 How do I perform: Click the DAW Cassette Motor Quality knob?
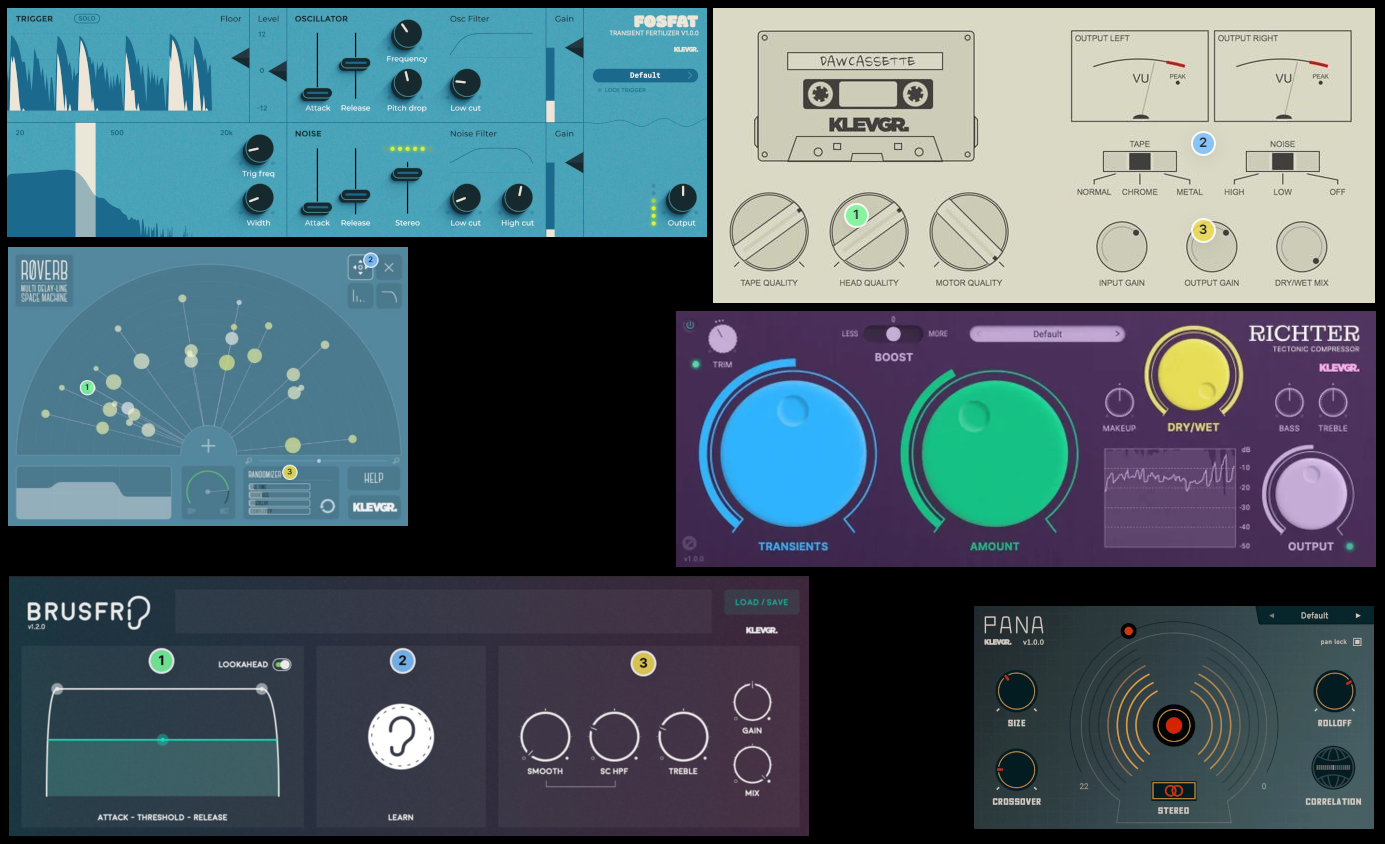point(968,232)
